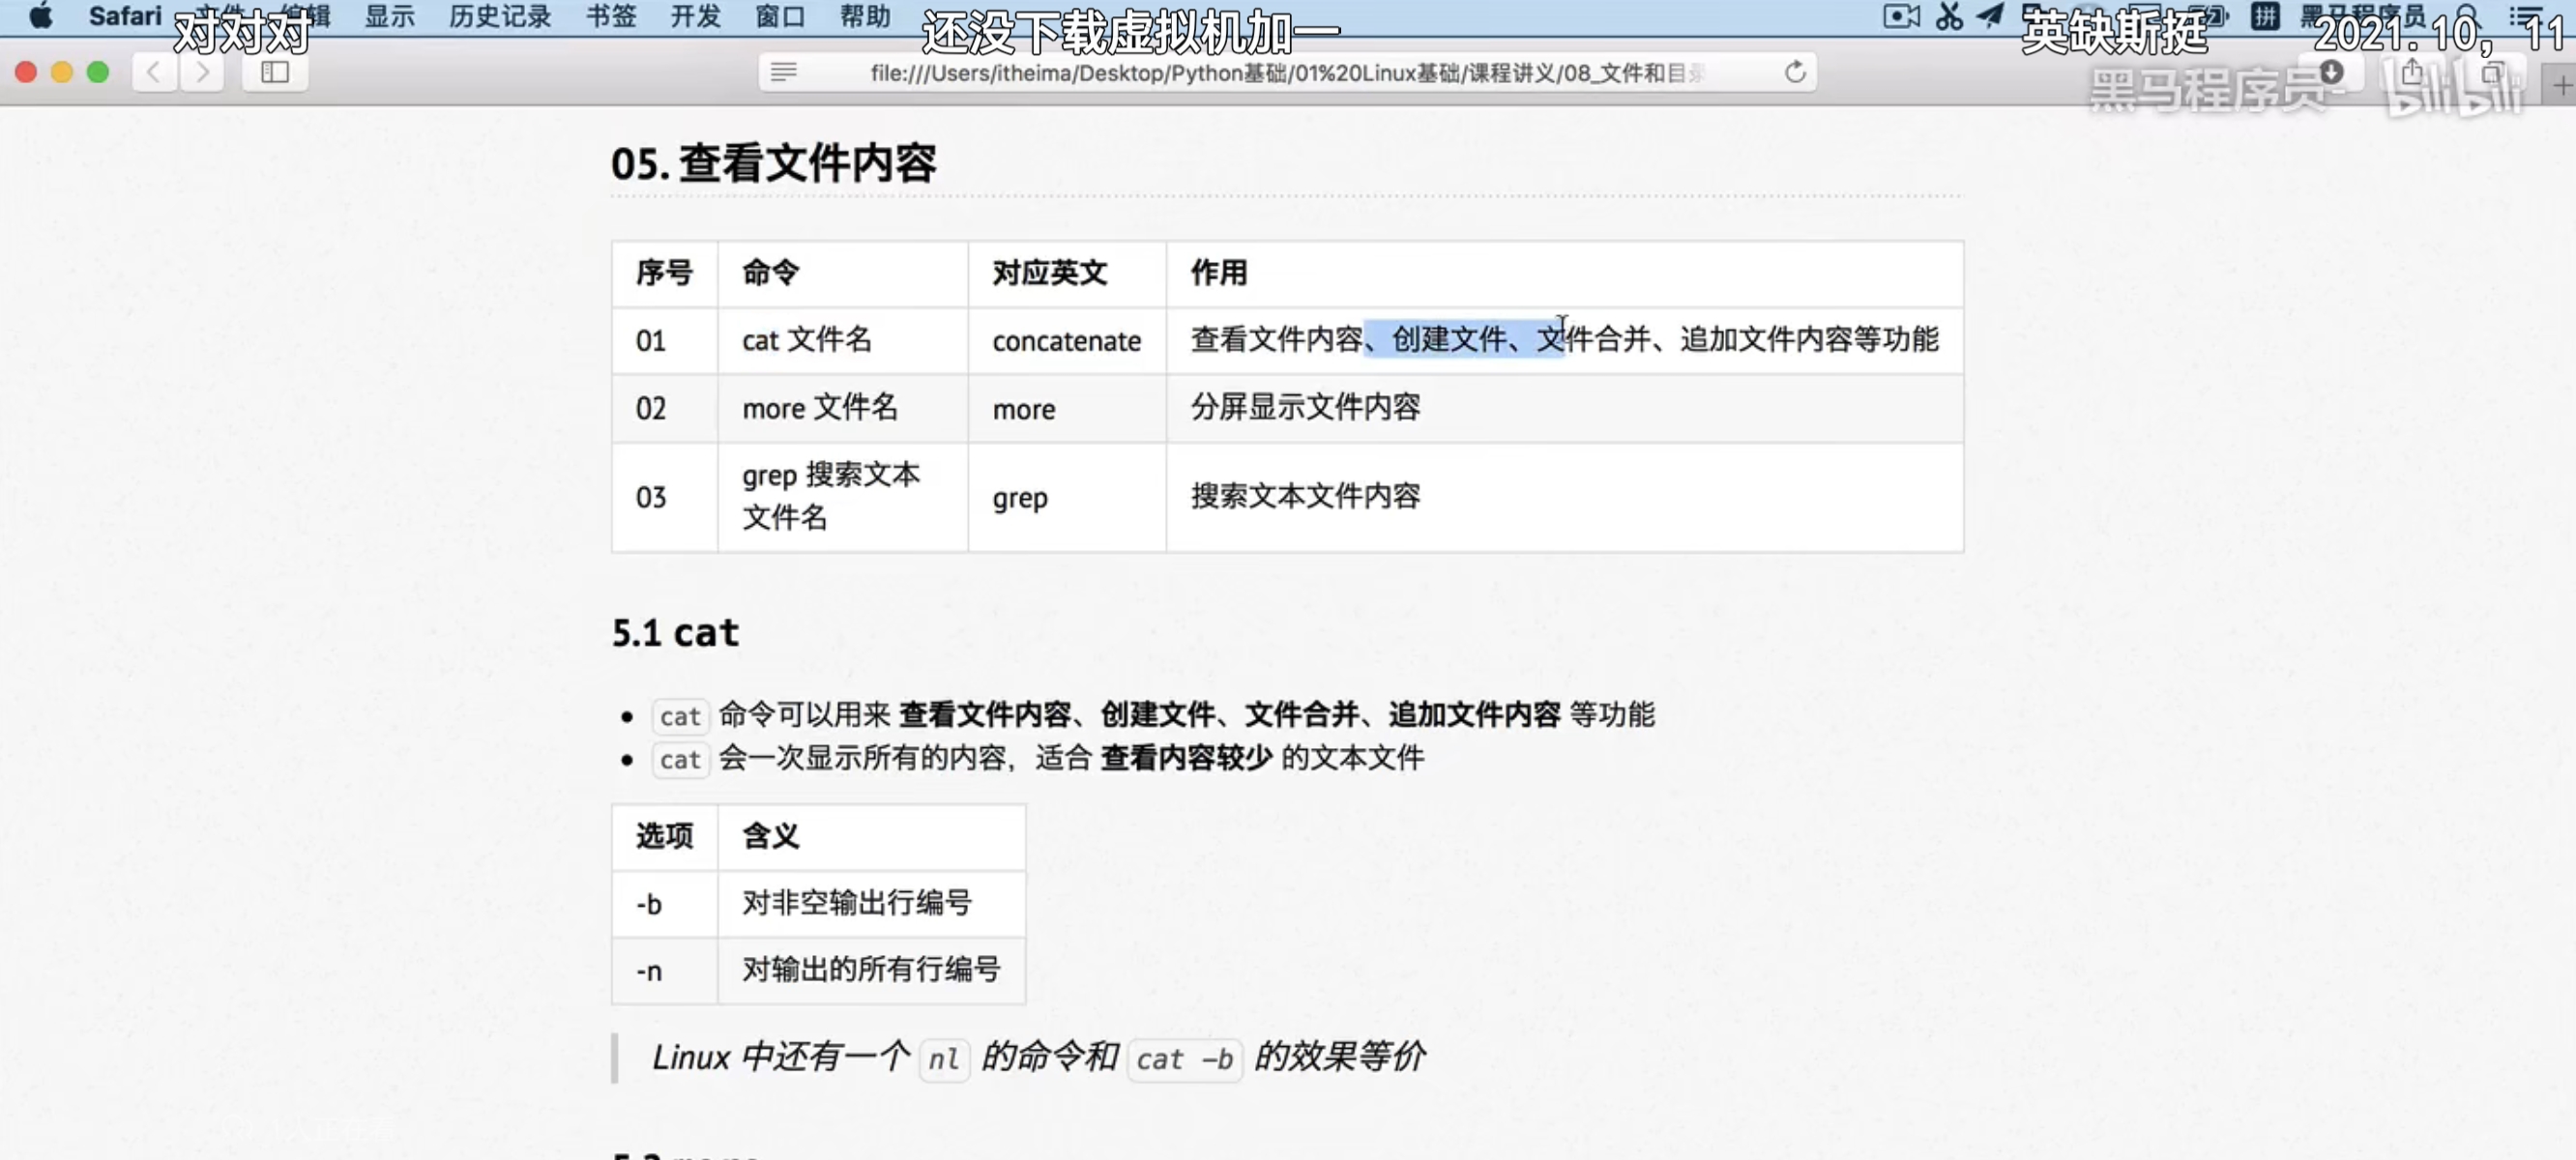Screen dimensions: 2576x1160
Task: Open the 窗口 menu
Action: [x=780, y=16]
